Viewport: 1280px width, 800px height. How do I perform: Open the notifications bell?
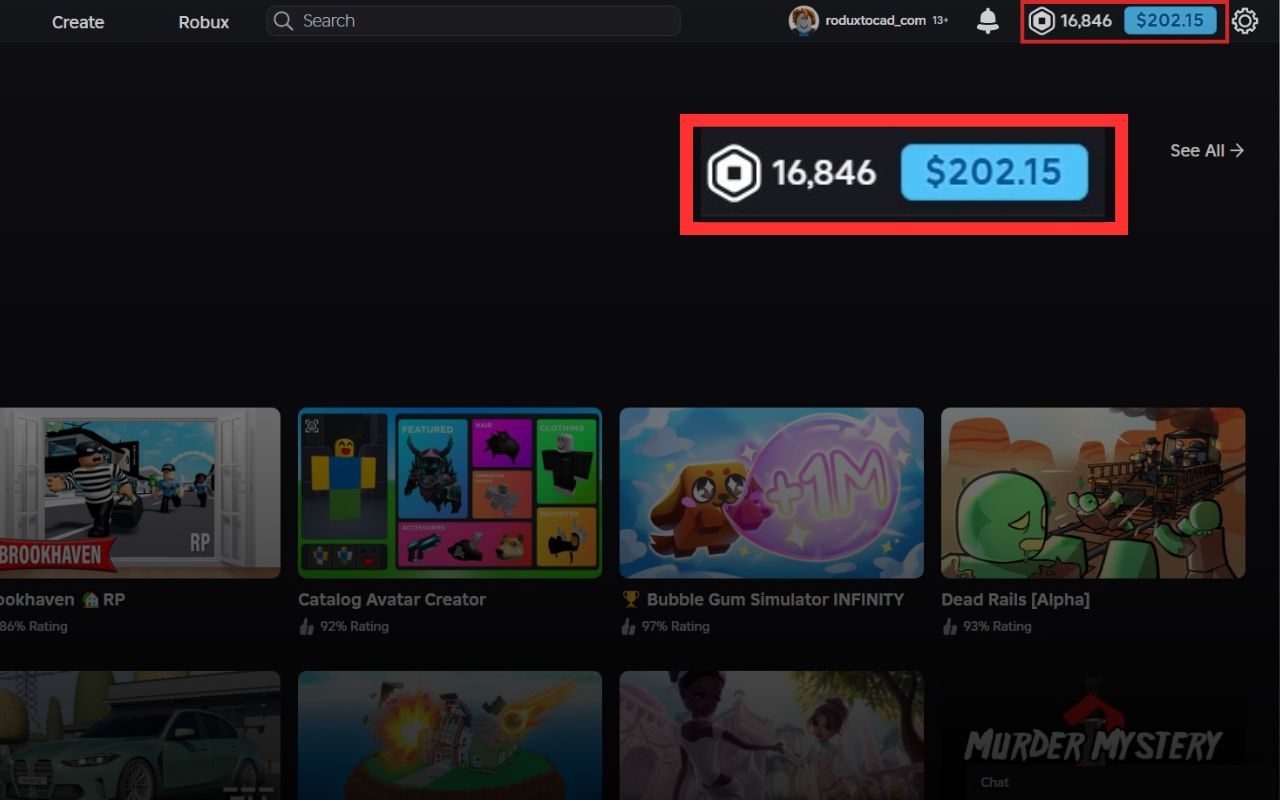(987, 20)
